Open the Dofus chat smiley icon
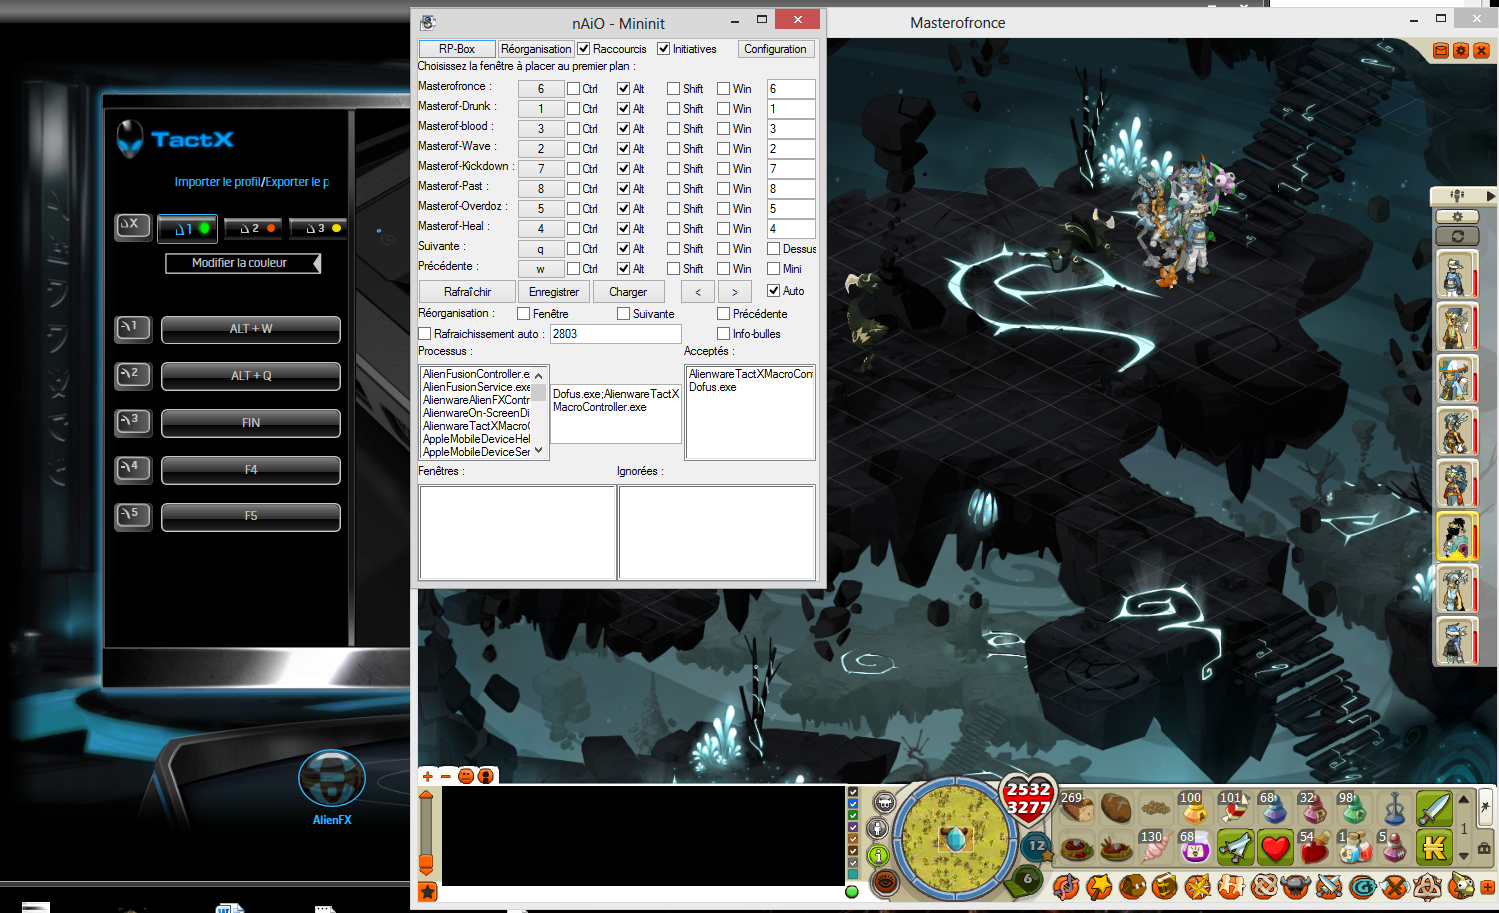The height and width of the screenshot is (913, 1499). [466, 776]
